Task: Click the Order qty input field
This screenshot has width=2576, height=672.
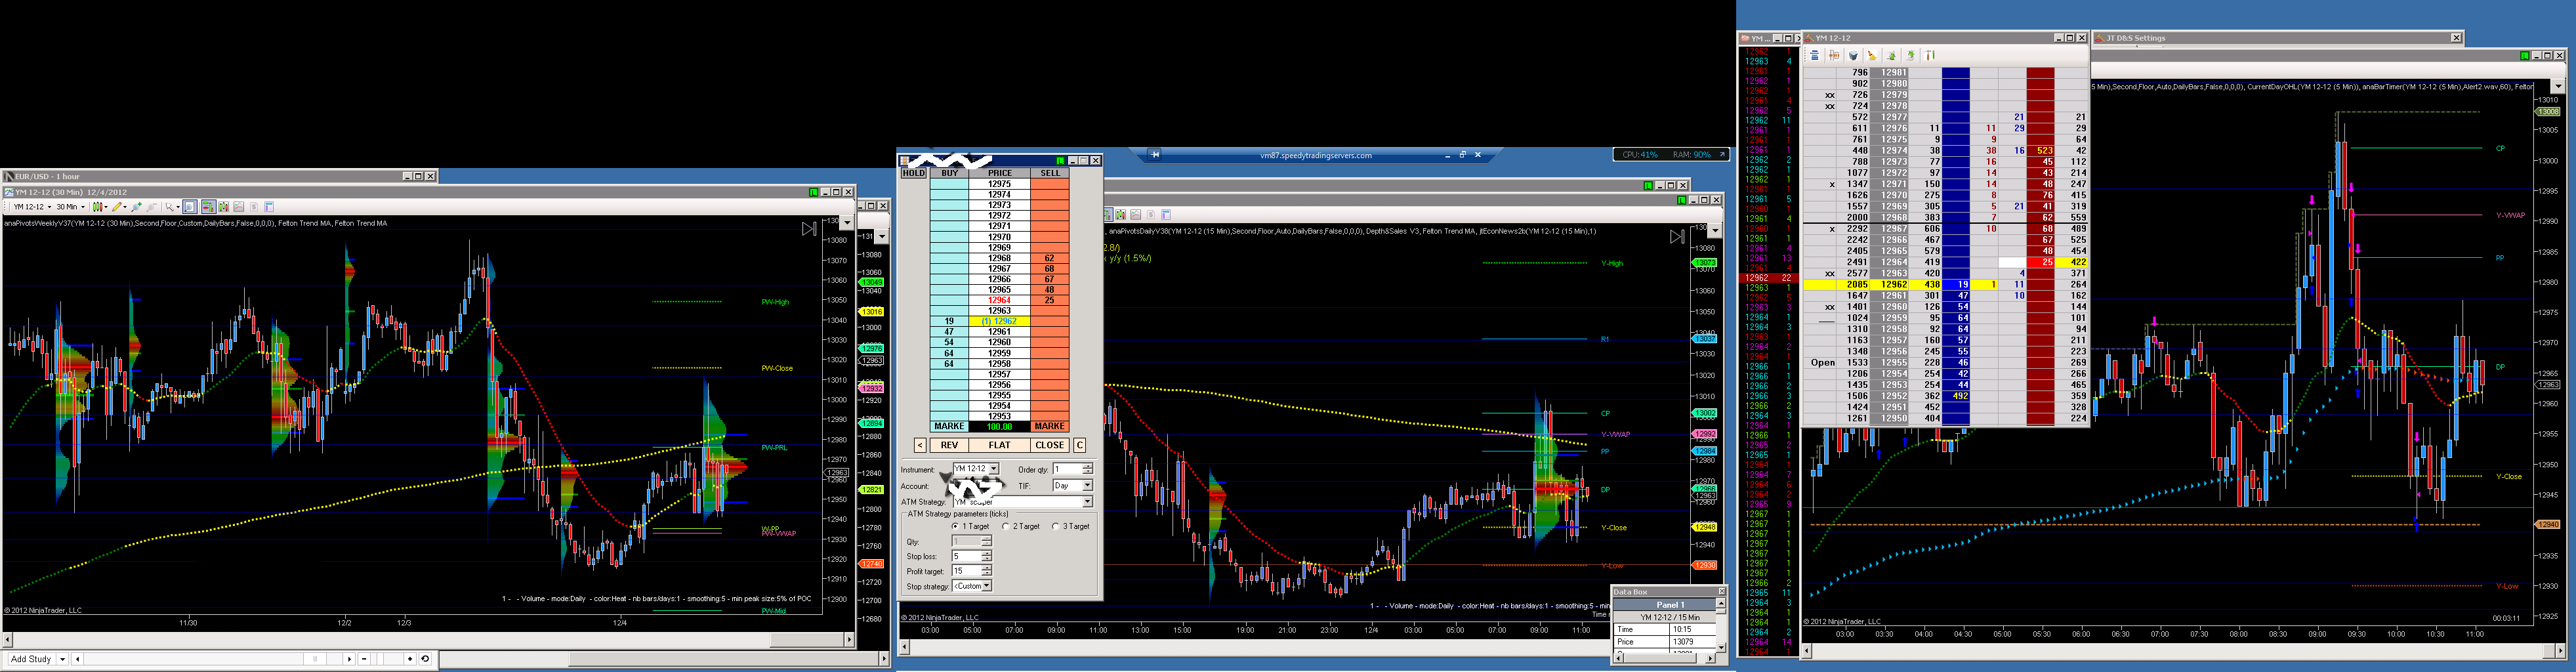Action: (x=1067, y=469)
